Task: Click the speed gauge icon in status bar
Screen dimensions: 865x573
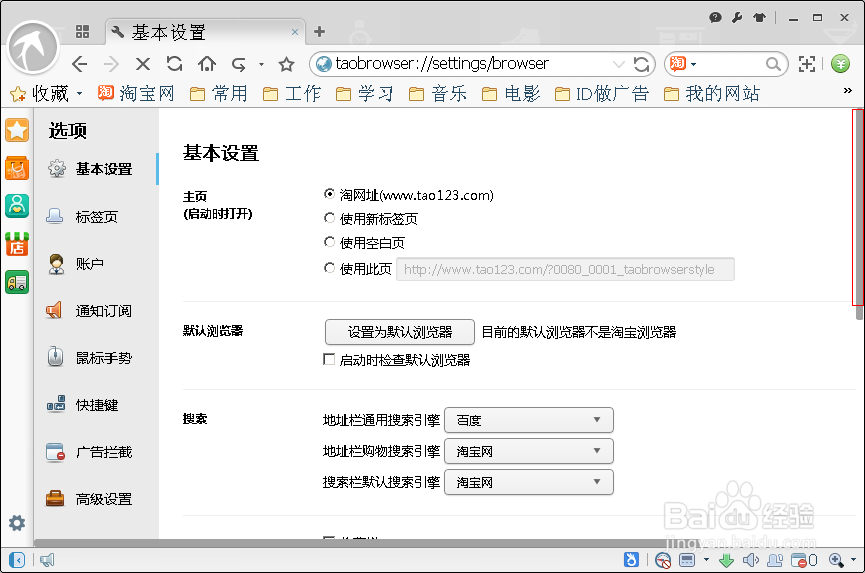Action: [x=663, y=560]
